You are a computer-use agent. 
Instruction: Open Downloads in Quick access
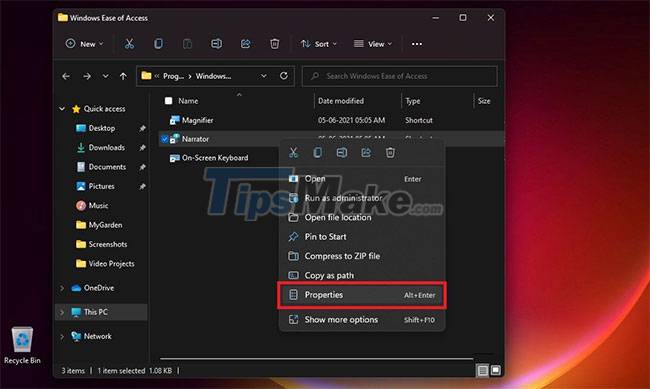point(107,148)
